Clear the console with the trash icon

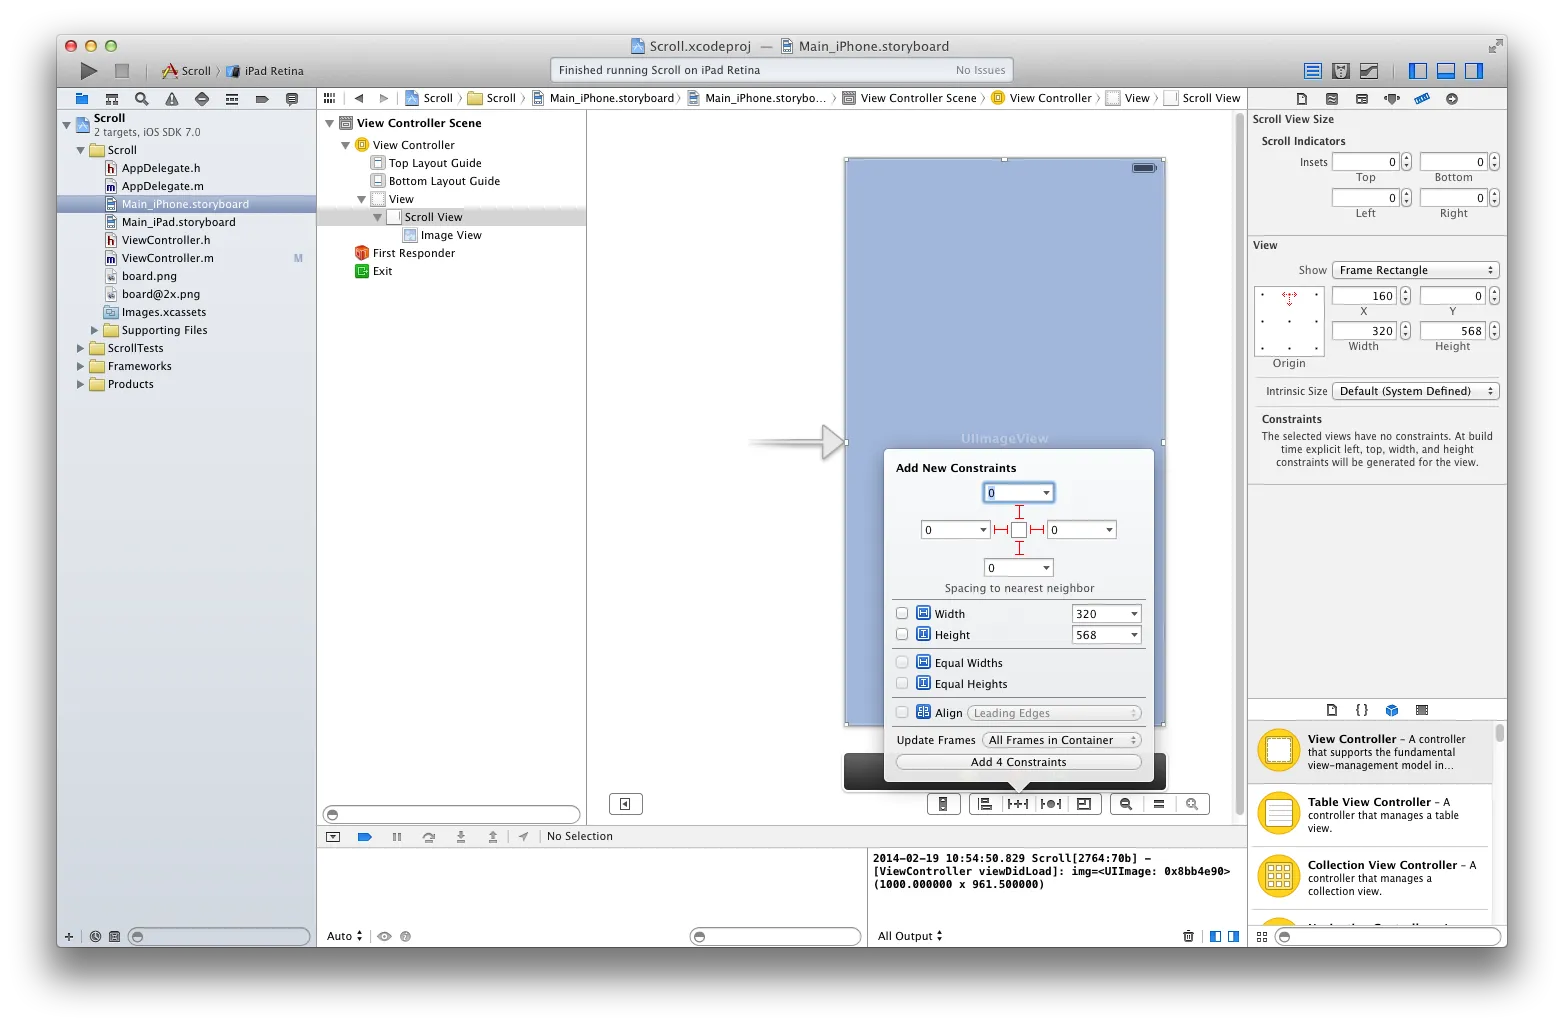tap(1188, 937)
